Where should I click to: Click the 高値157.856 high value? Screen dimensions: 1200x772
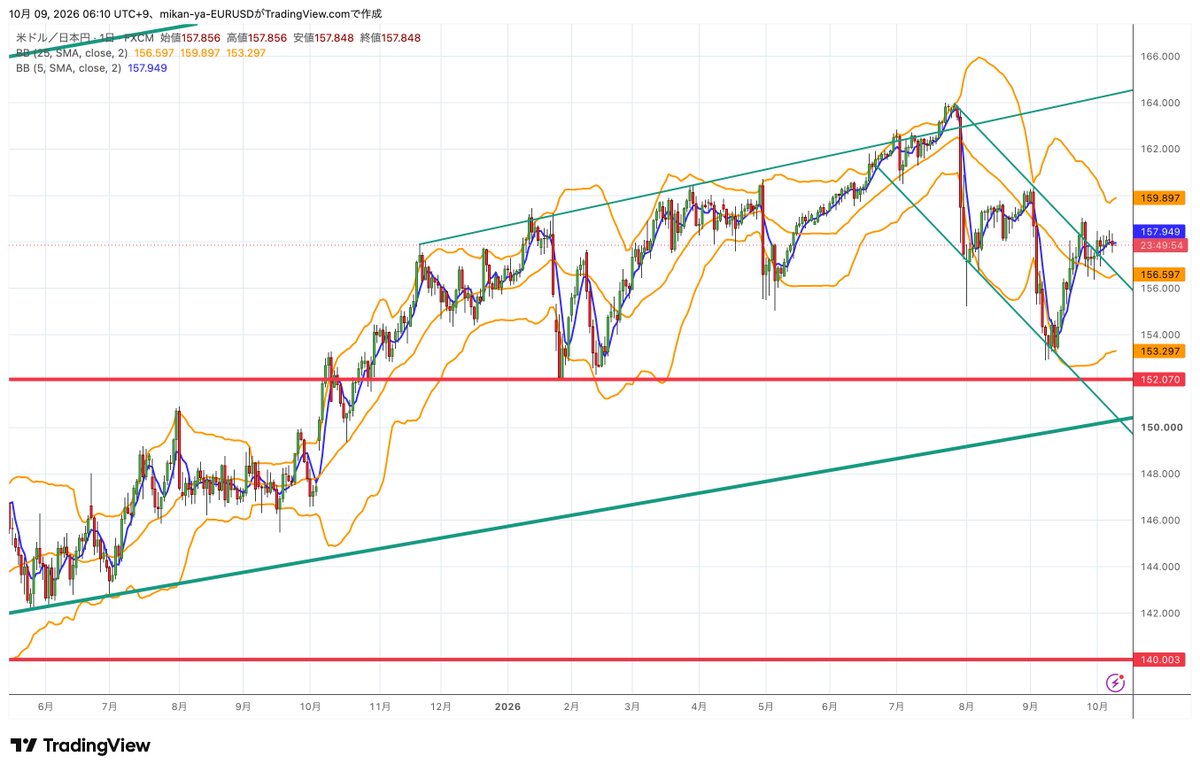[257, 37]
